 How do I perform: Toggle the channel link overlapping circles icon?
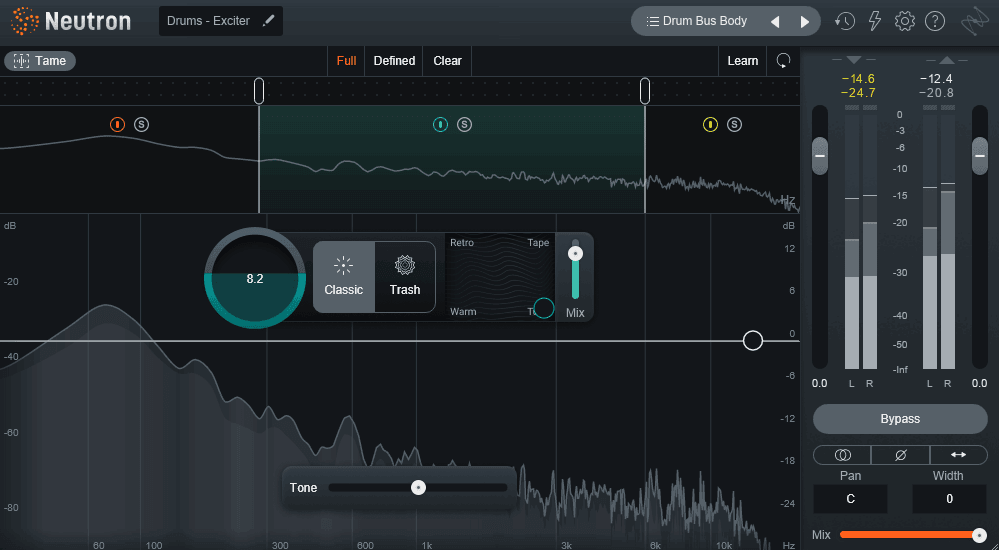[842, 454]
